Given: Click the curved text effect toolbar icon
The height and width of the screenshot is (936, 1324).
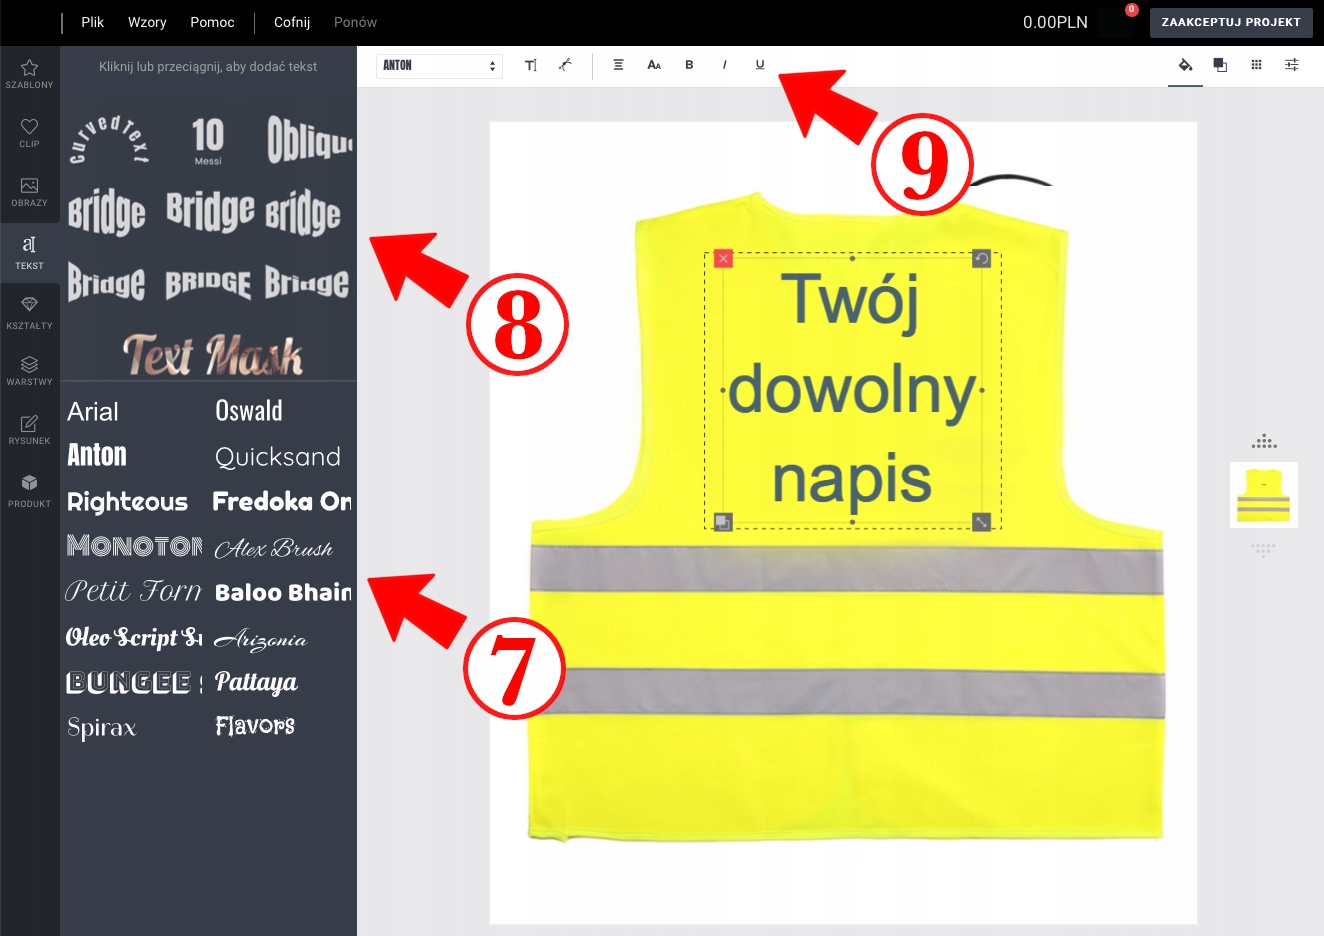Looking at the screenshot, I should pyautogui.click(x=565, y=65).
